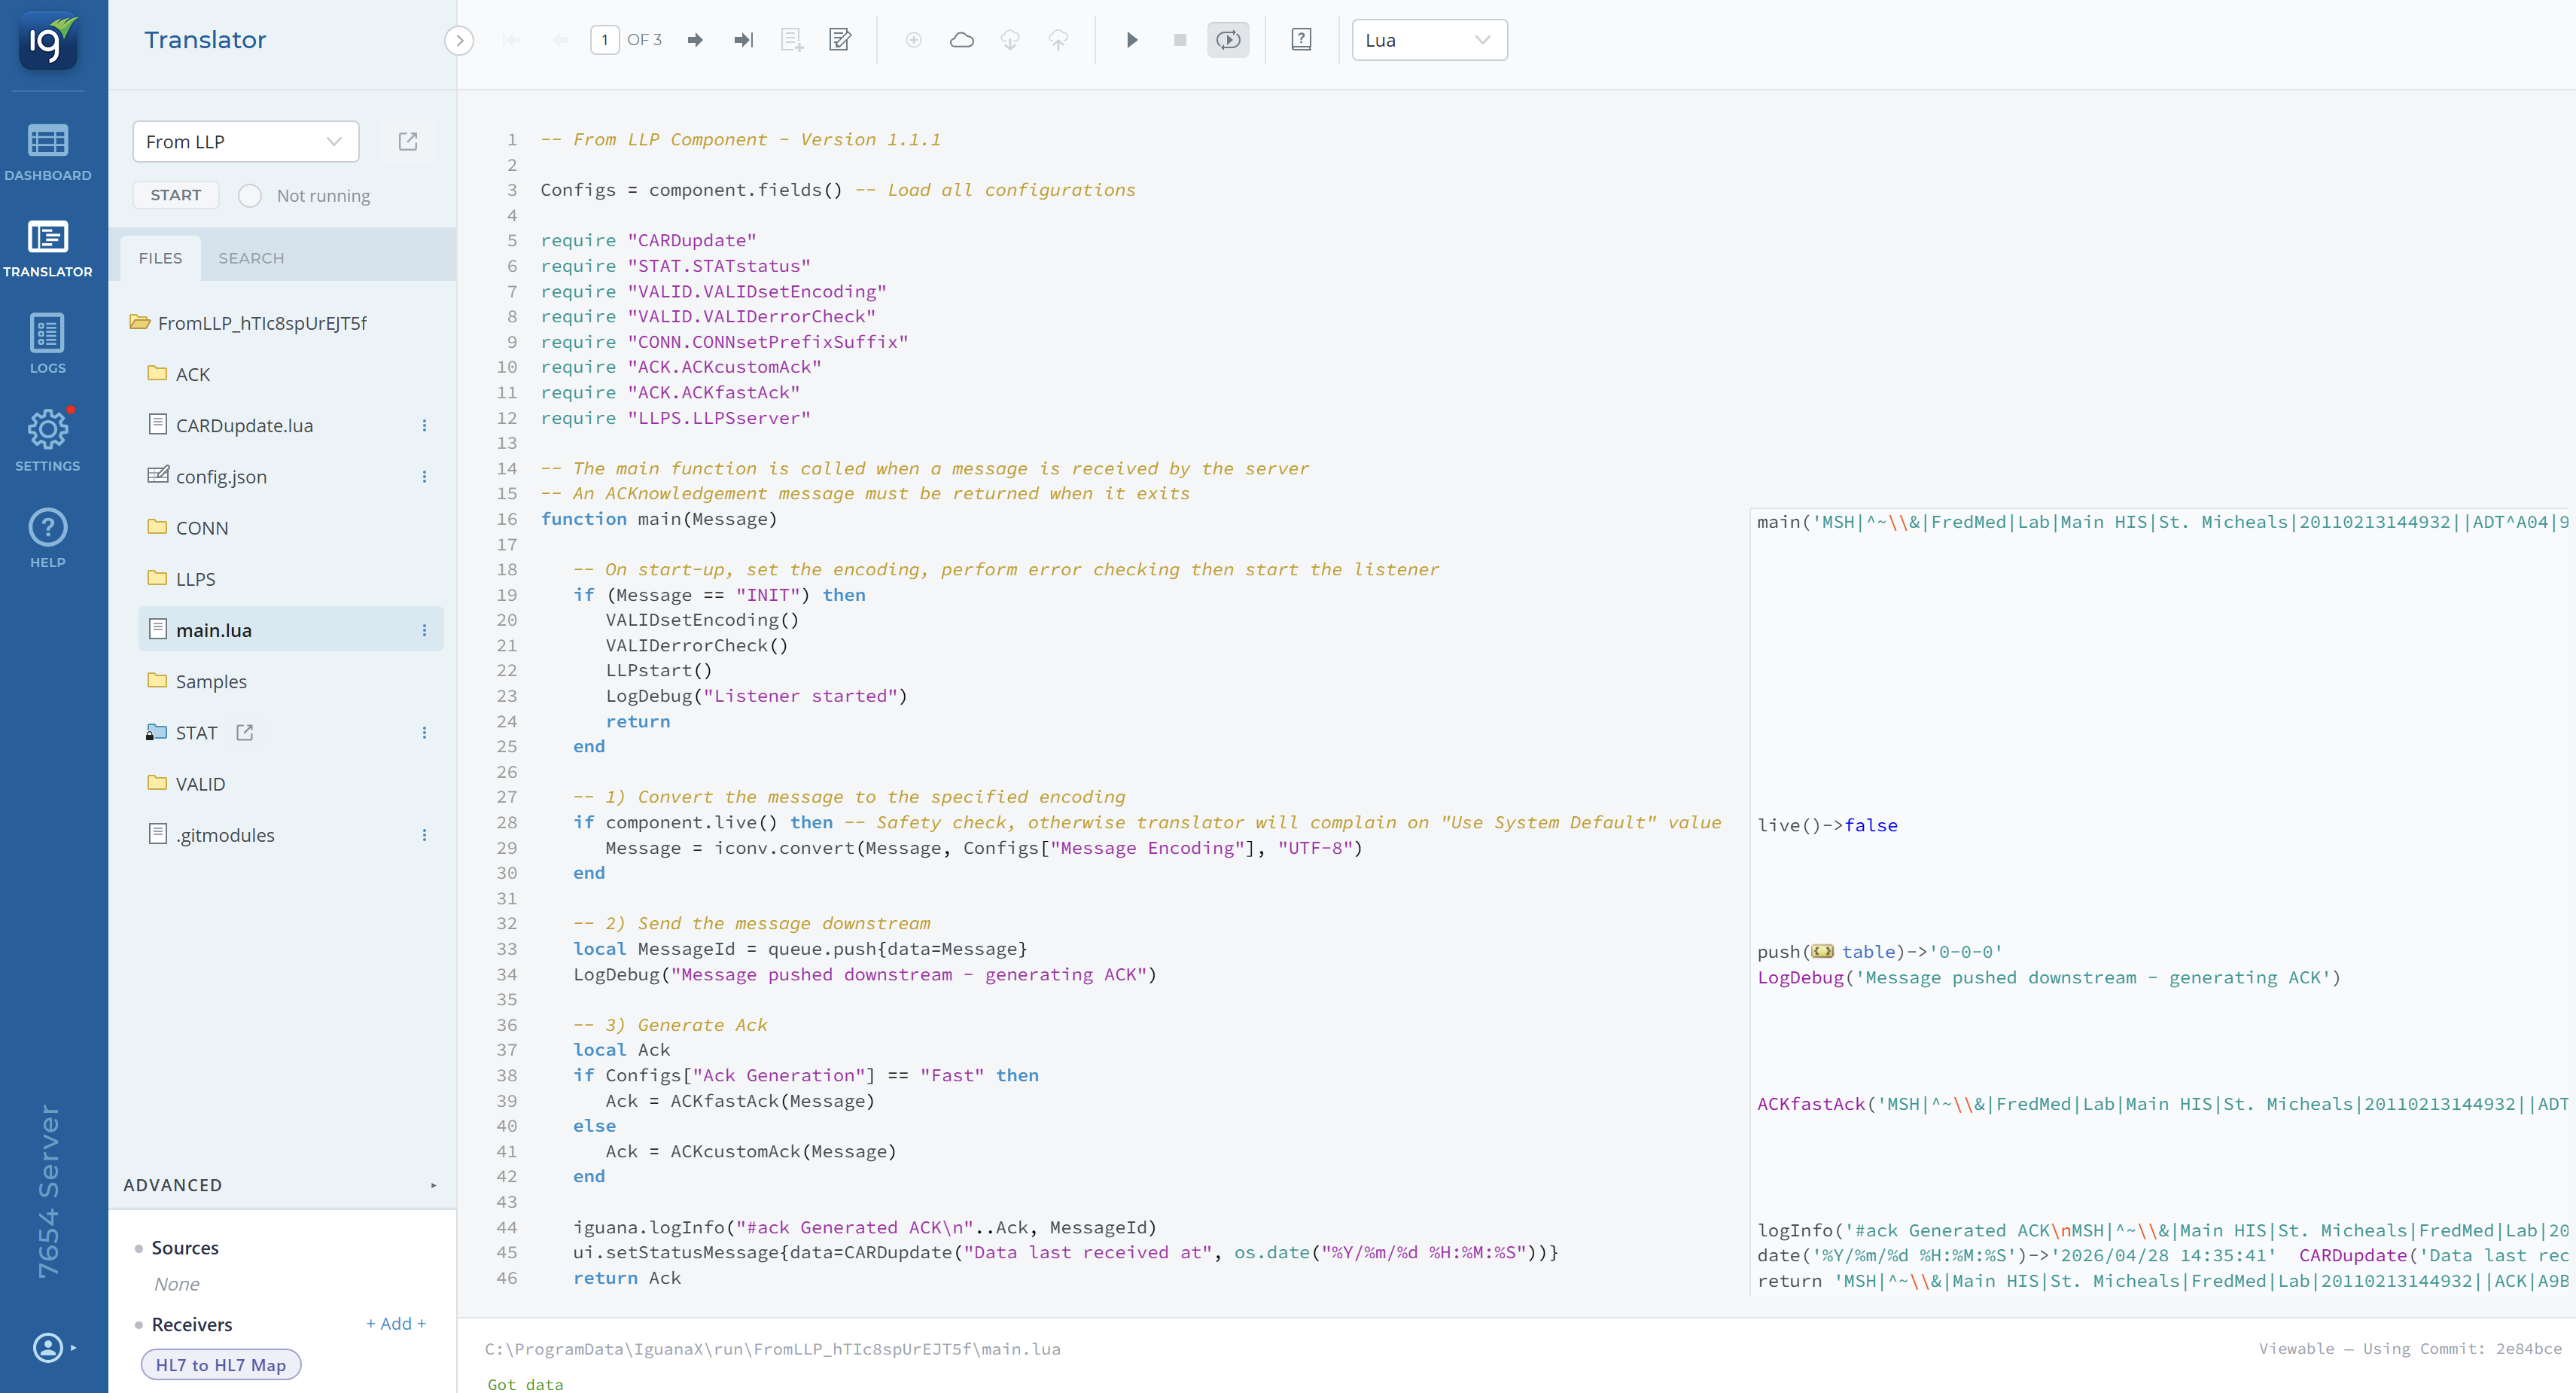Toggle auto-run execution mode
Viewport: 2576px width, 1393px height.
pyautogui.click(x=1228, y=40)
